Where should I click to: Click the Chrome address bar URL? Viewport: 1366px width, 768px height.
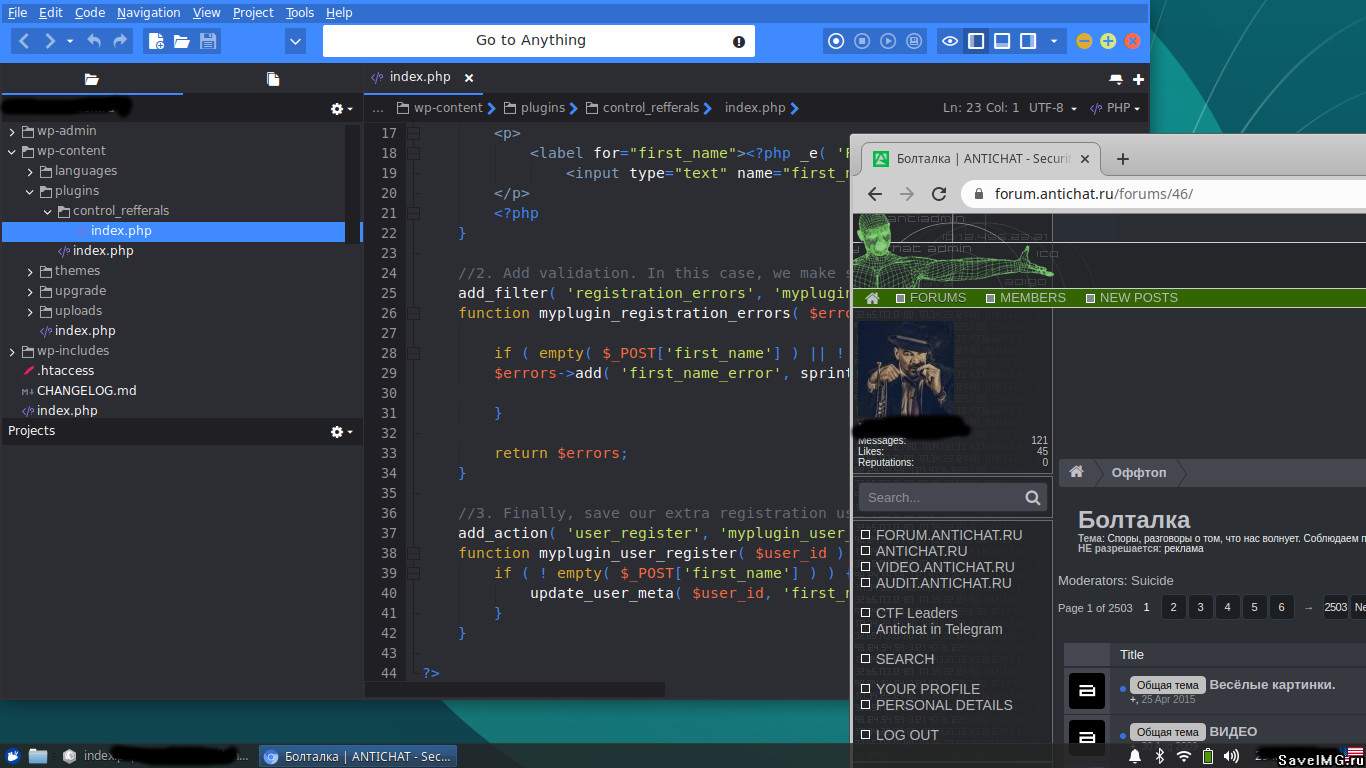(x=1093, y=194)
